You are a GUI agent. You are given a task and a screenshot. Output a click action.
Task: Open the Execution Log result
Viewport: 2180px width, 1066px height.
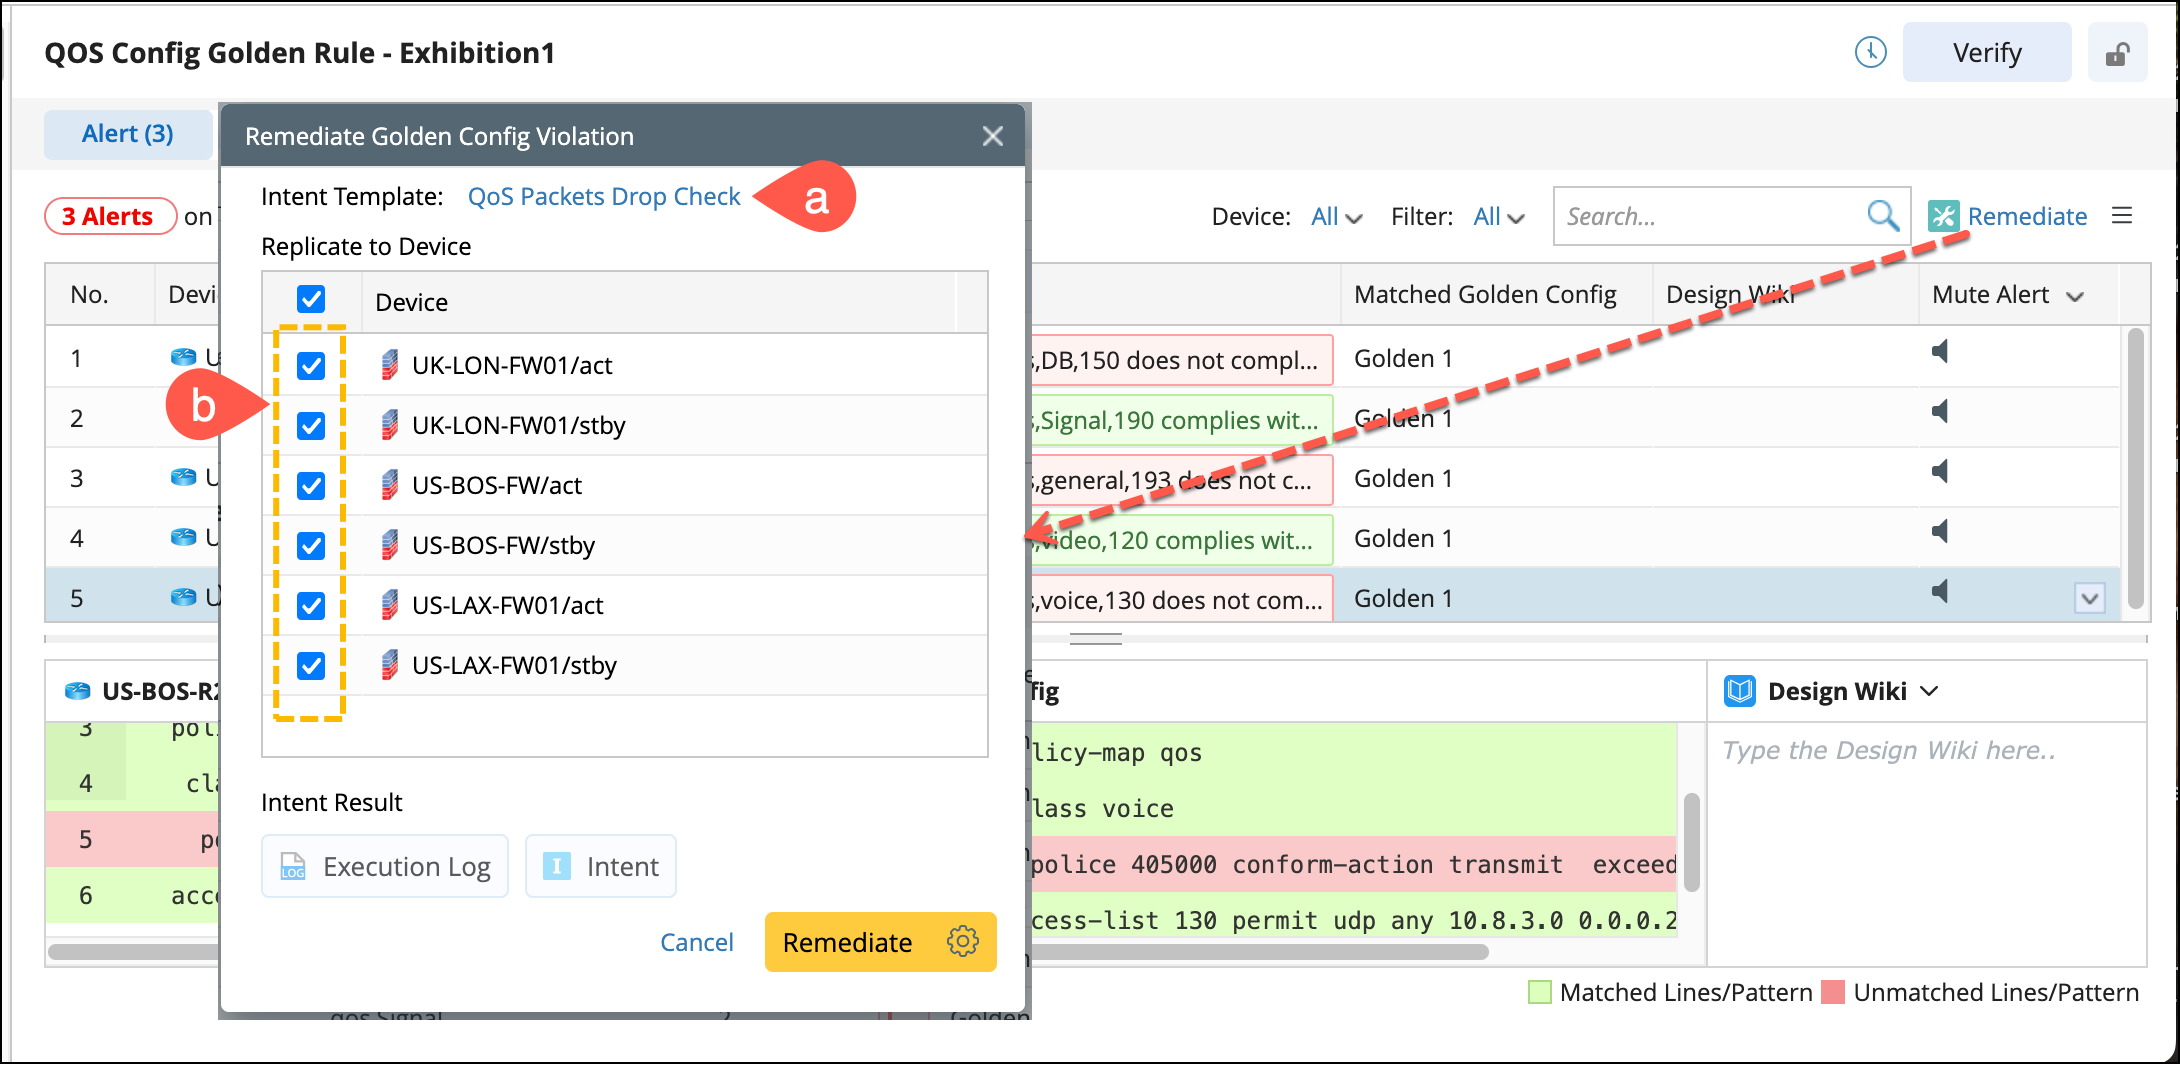click(385, 866)
